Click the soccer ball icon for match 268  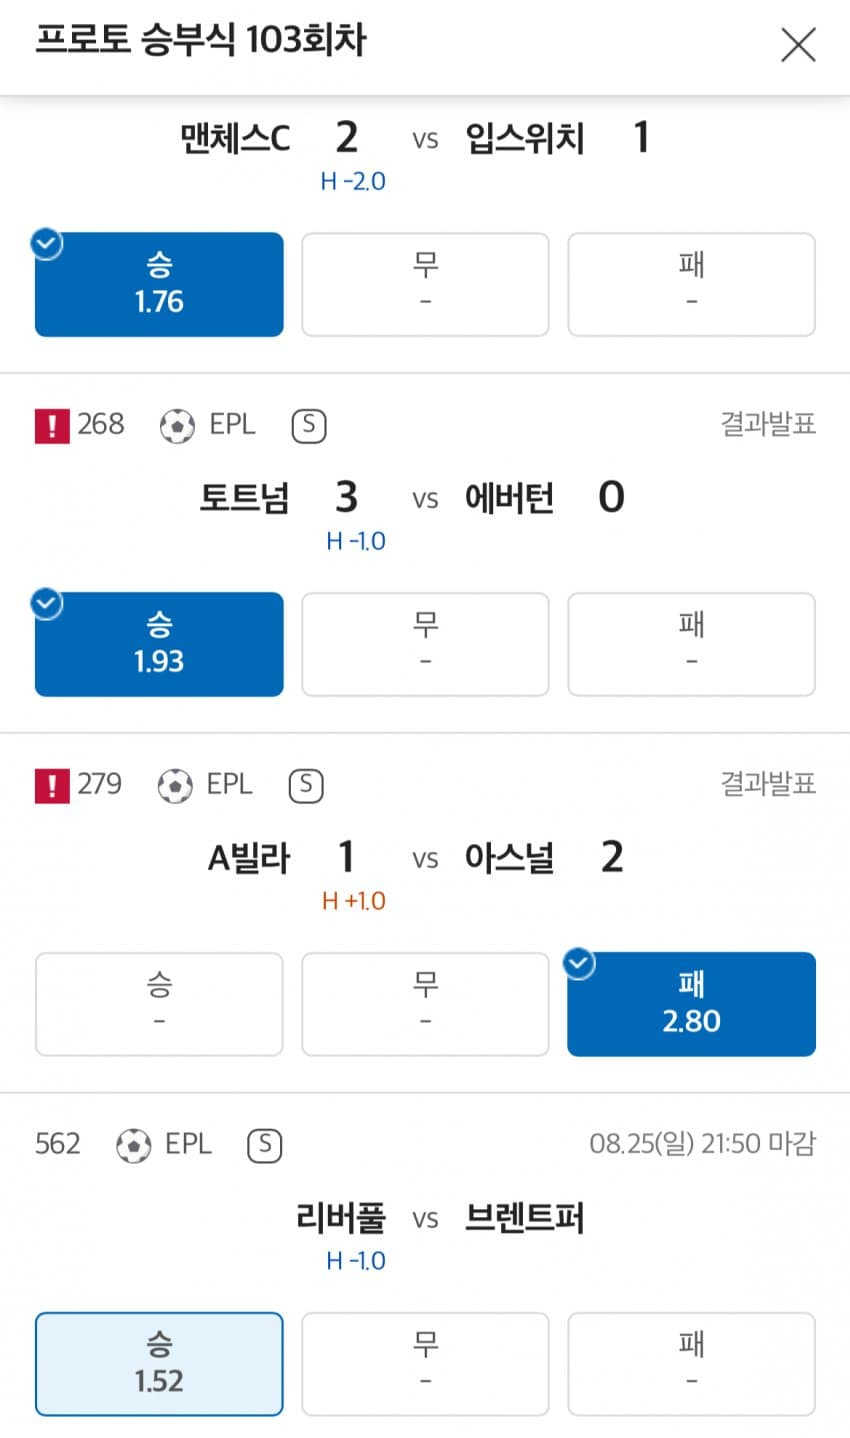177,427
